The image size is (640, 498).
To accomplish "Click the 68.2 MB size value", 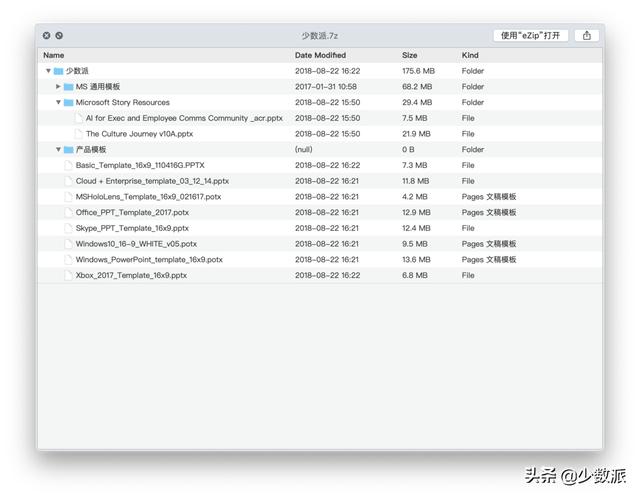I will click(417, 87).
